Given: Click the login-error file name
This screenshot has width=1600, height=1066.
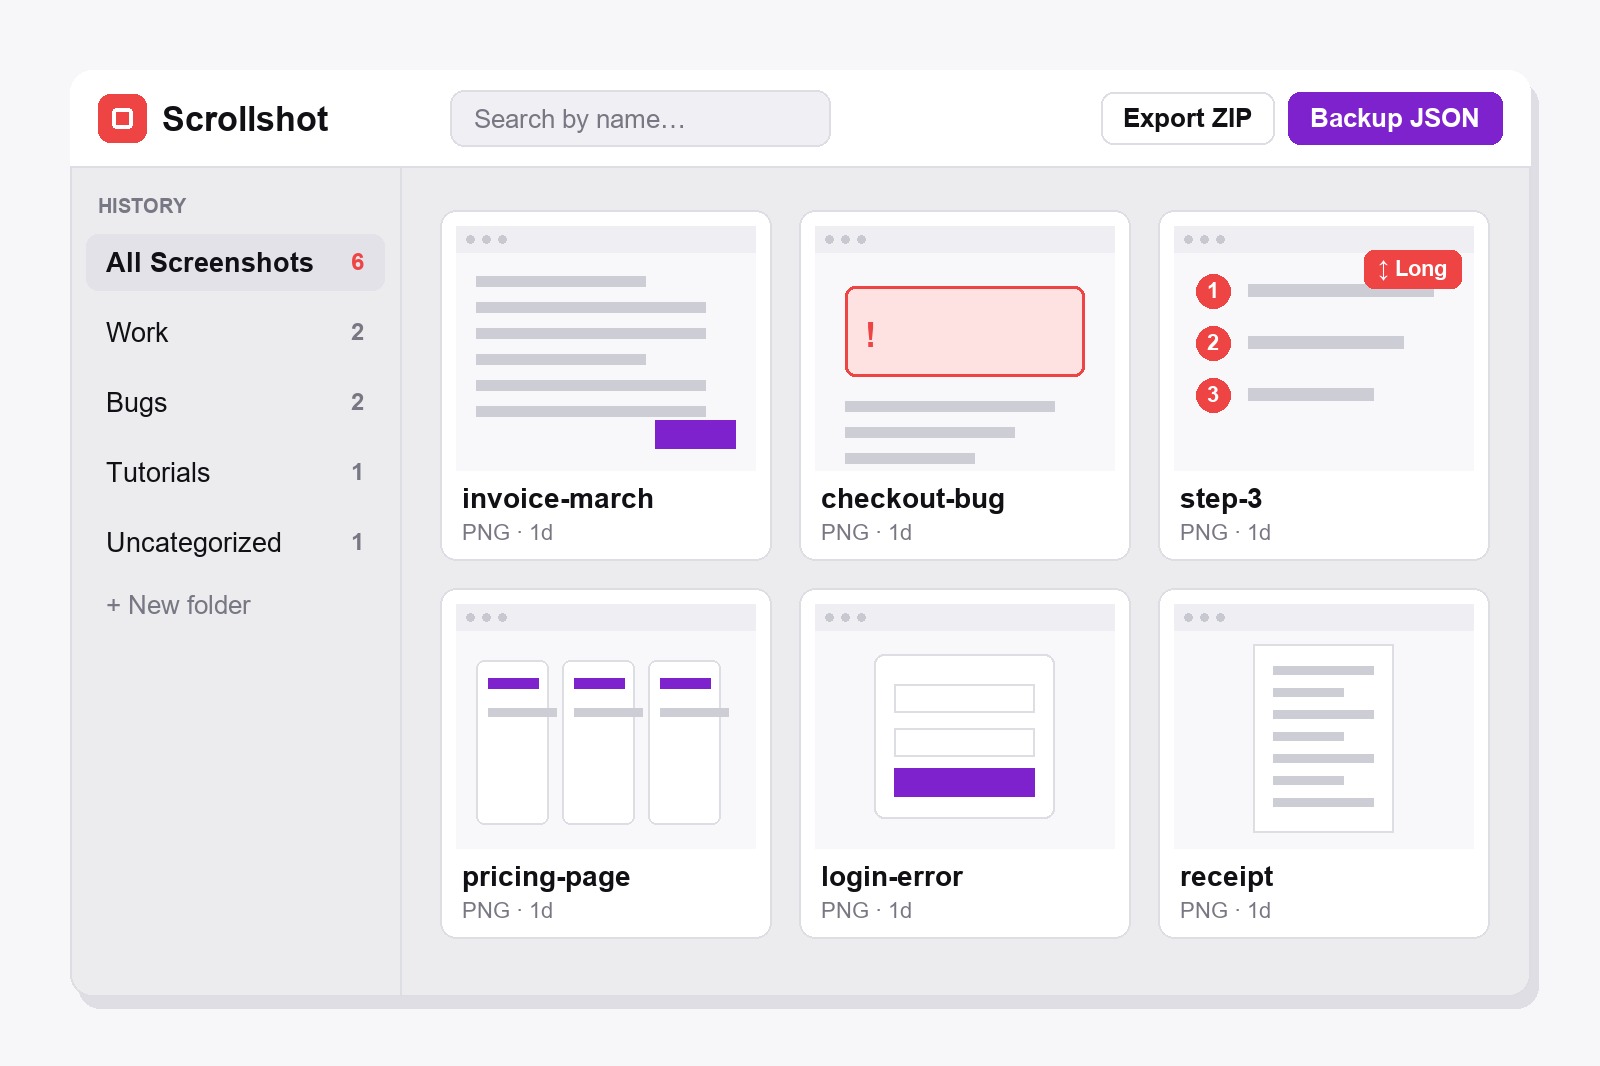Looking at the screenshot, I should pyautogui.click(x=891, y=877).
